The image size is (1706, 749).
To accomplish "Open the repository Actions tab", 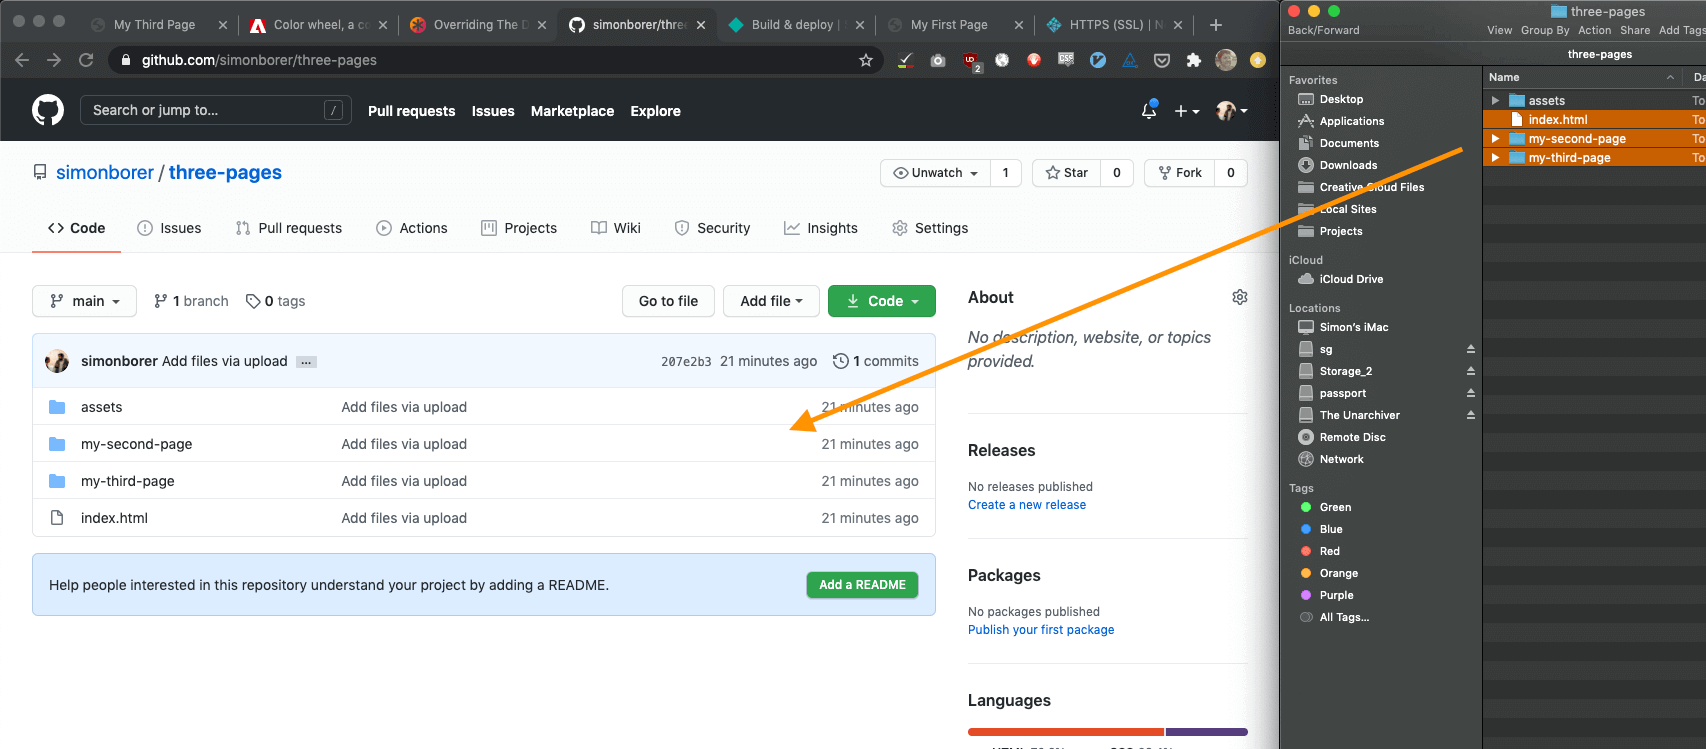I will (x=412, y=228).
